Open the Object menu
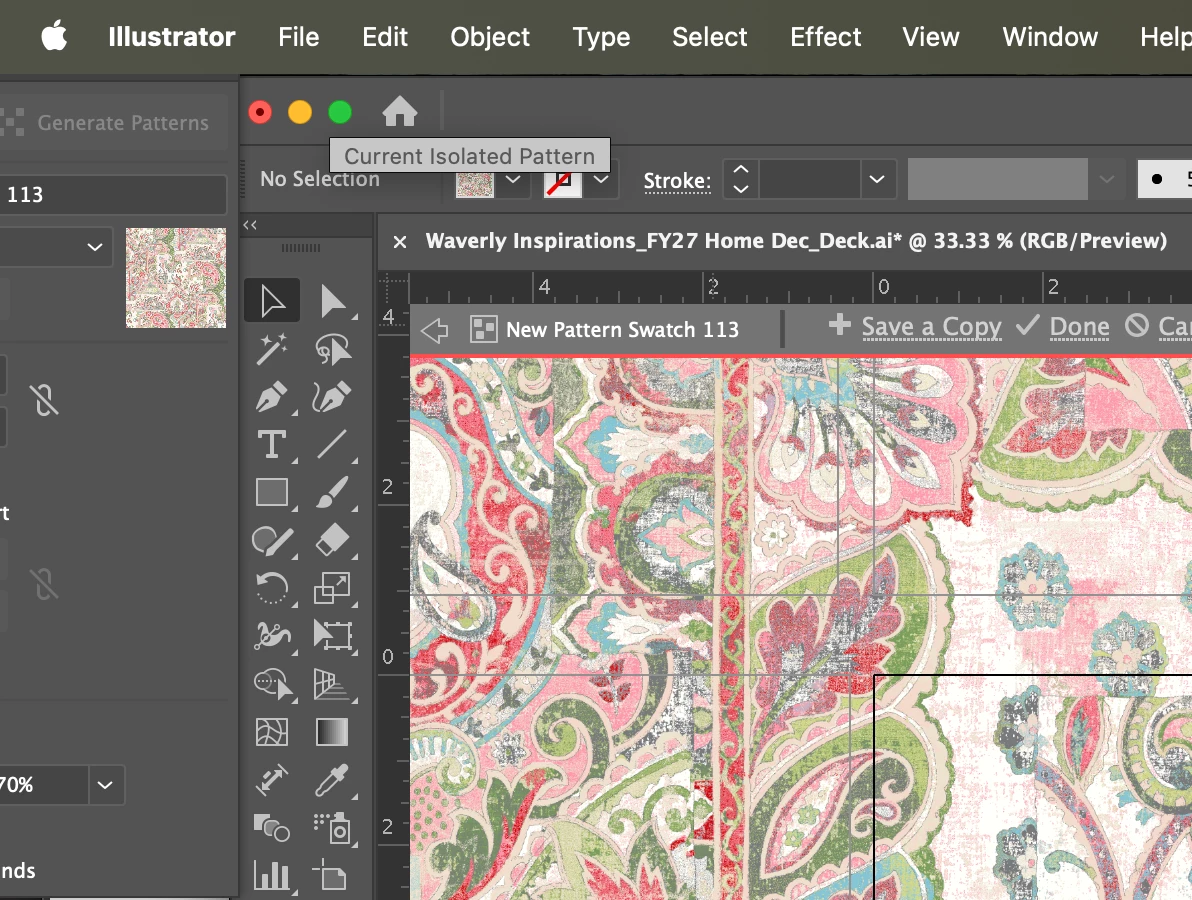Viewport: 1192px width, 900px height. [x=490, y=36]
